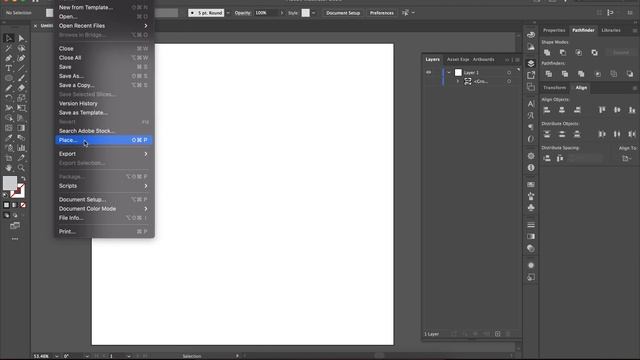Click Horizontal Distribute Right icon
Image resolution: width=640 pixels, height=360 pixels.
click(632, 134)
